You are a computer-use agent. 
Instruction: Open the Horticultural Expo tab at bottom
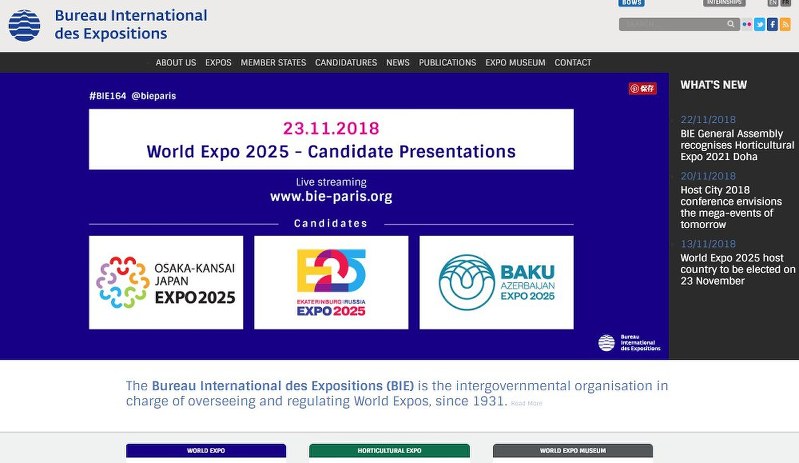pyautogui.click(x=389, y=451)
